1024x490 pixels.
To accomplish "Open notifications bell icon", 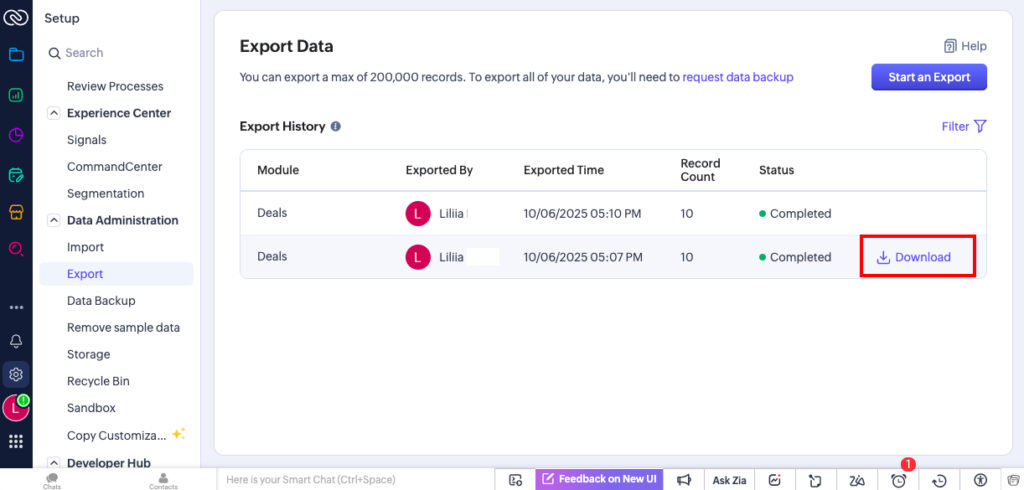I will [x=16, y=341].
